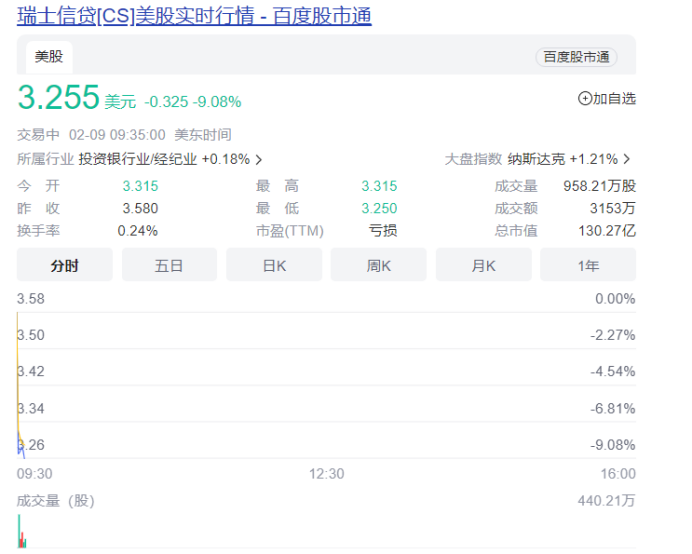This screenshot has width=692, height=554.
Task: Click the 成交量 (股) chart heading
Action: 56,501
